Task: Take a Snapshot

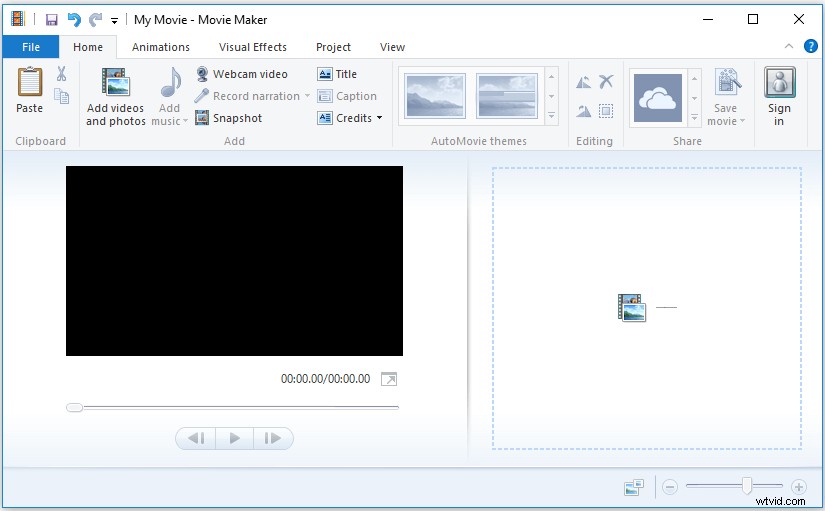Action: pyautogui.click(x=228, y=118)
